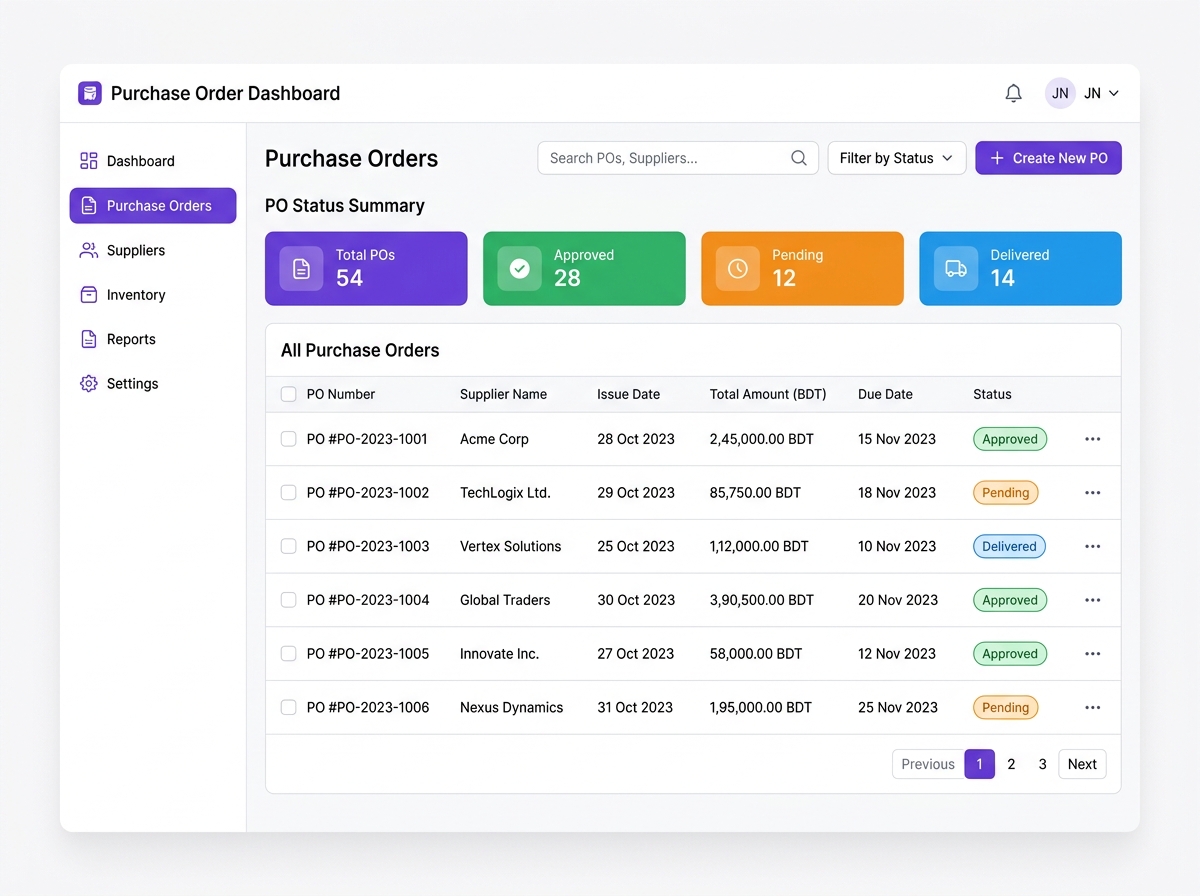Click the Settings gear icon
The image size is (1200, 896).
tap(89, 384)
